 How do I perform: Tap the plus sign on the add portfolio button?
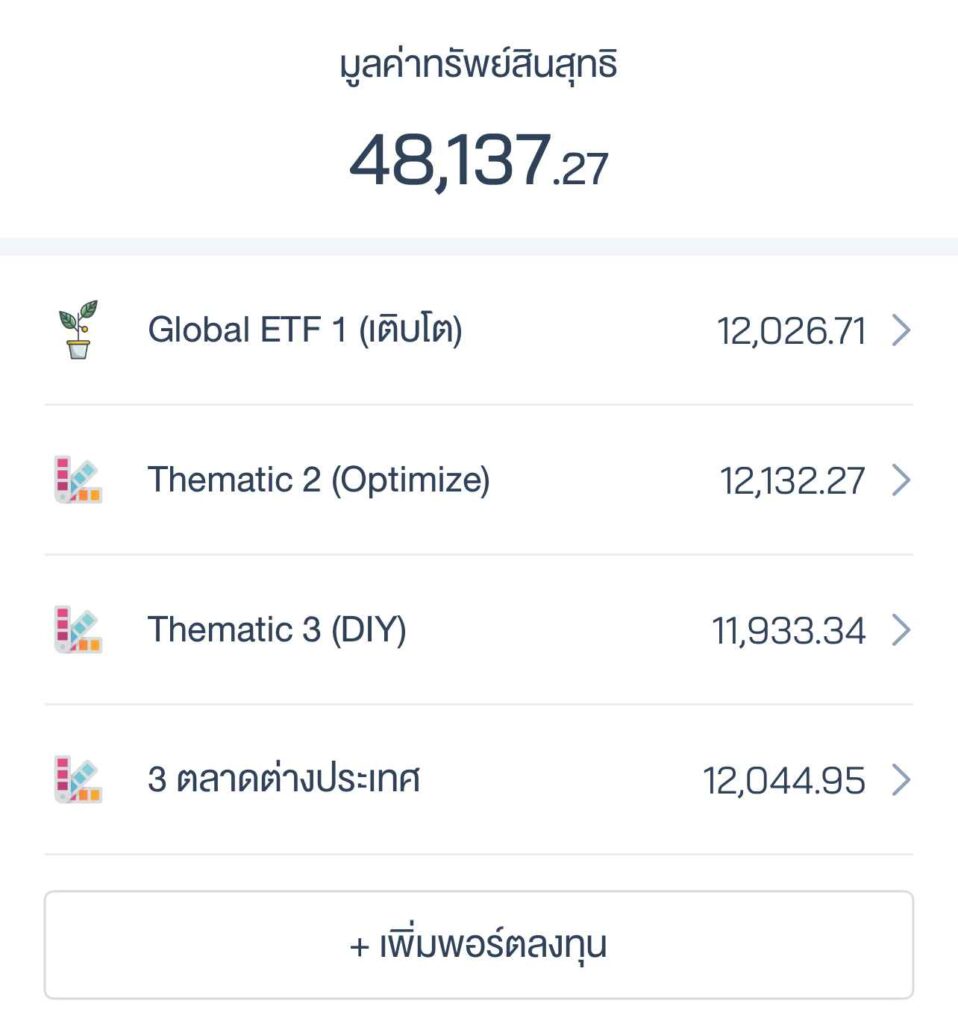point(360,946)
